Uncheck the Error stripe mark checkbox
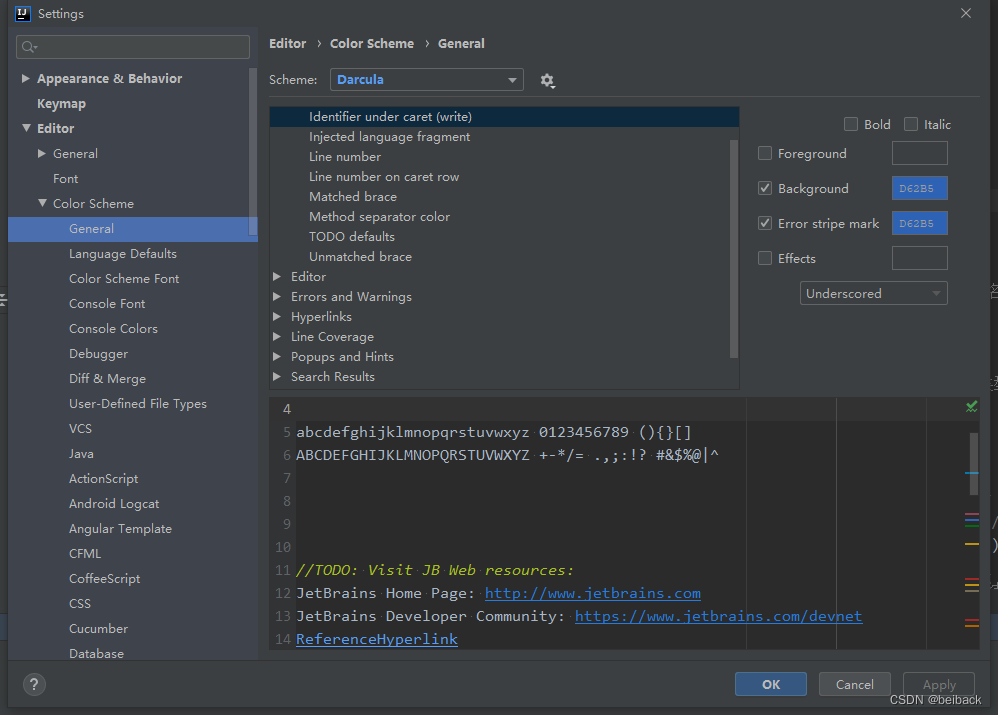The width and height of the screenshot is (998, 715). (x=765, y=223)
